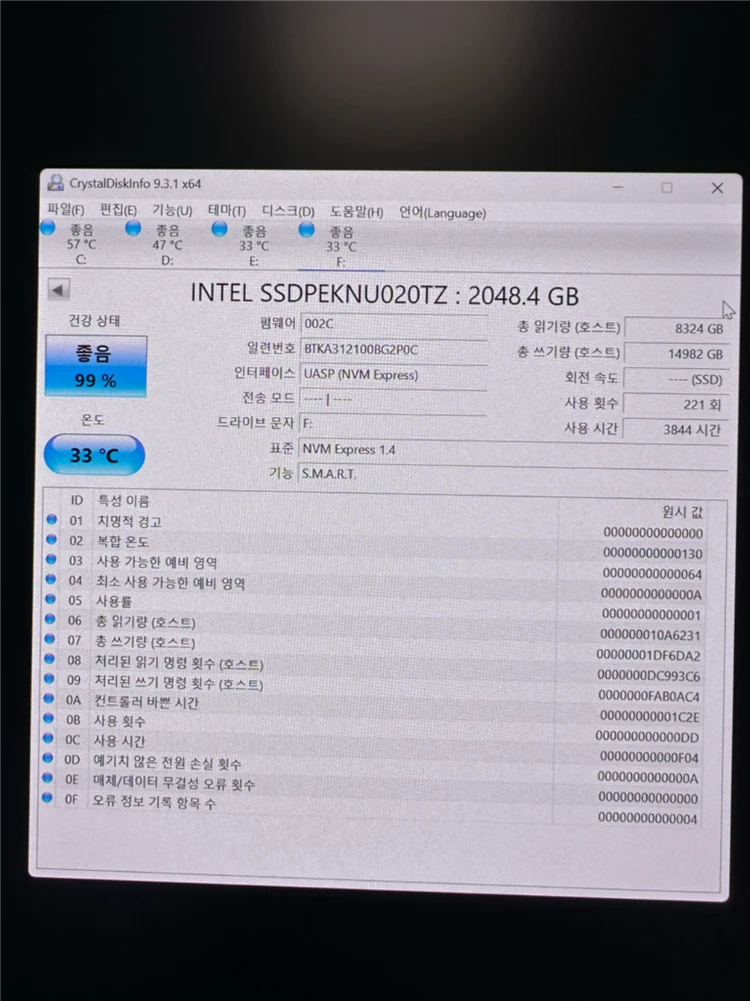Open the 편집(E) menu

click(118, 210)
